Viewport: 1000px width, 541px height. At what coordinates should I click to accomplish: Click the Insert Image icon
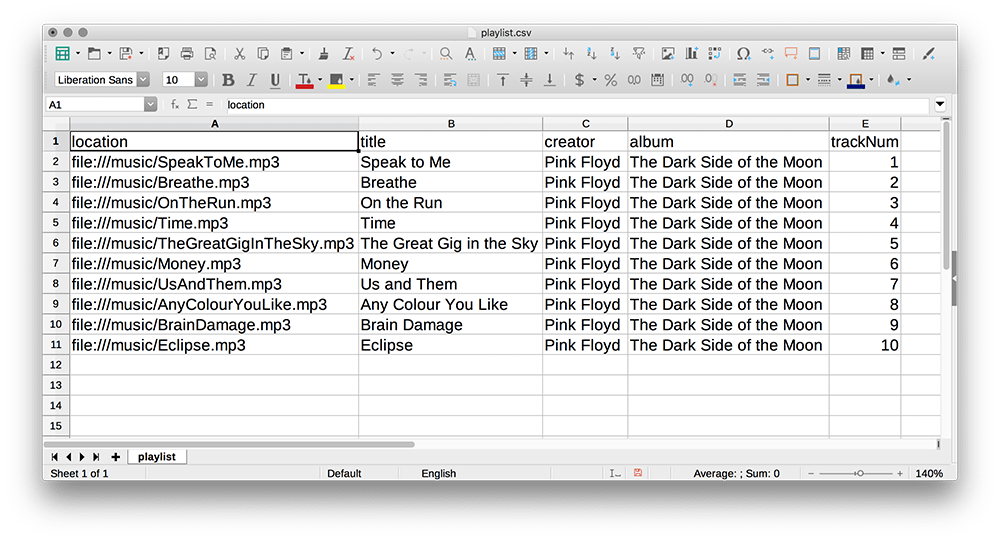[x=668, y=54]
